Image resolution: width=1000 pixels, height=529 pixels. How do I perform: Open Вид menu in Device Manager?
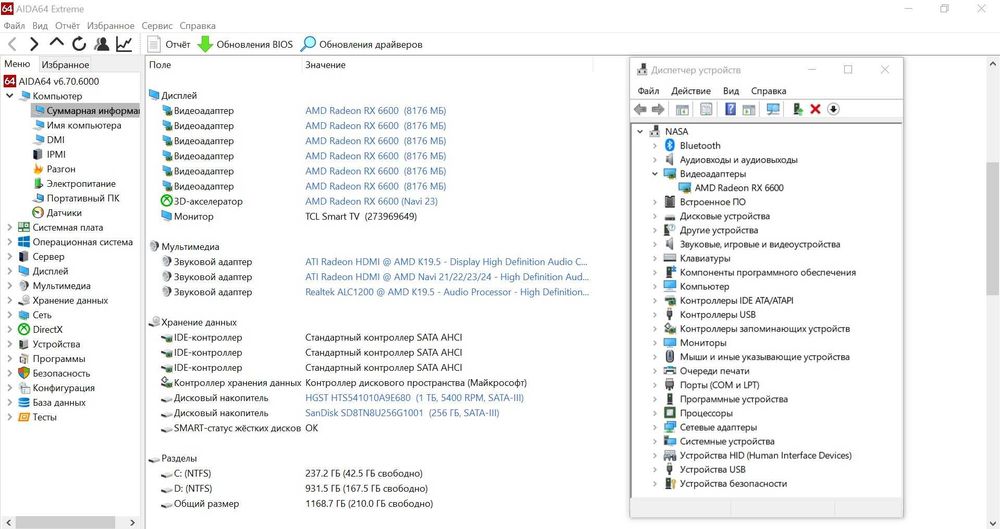point(731,91)
